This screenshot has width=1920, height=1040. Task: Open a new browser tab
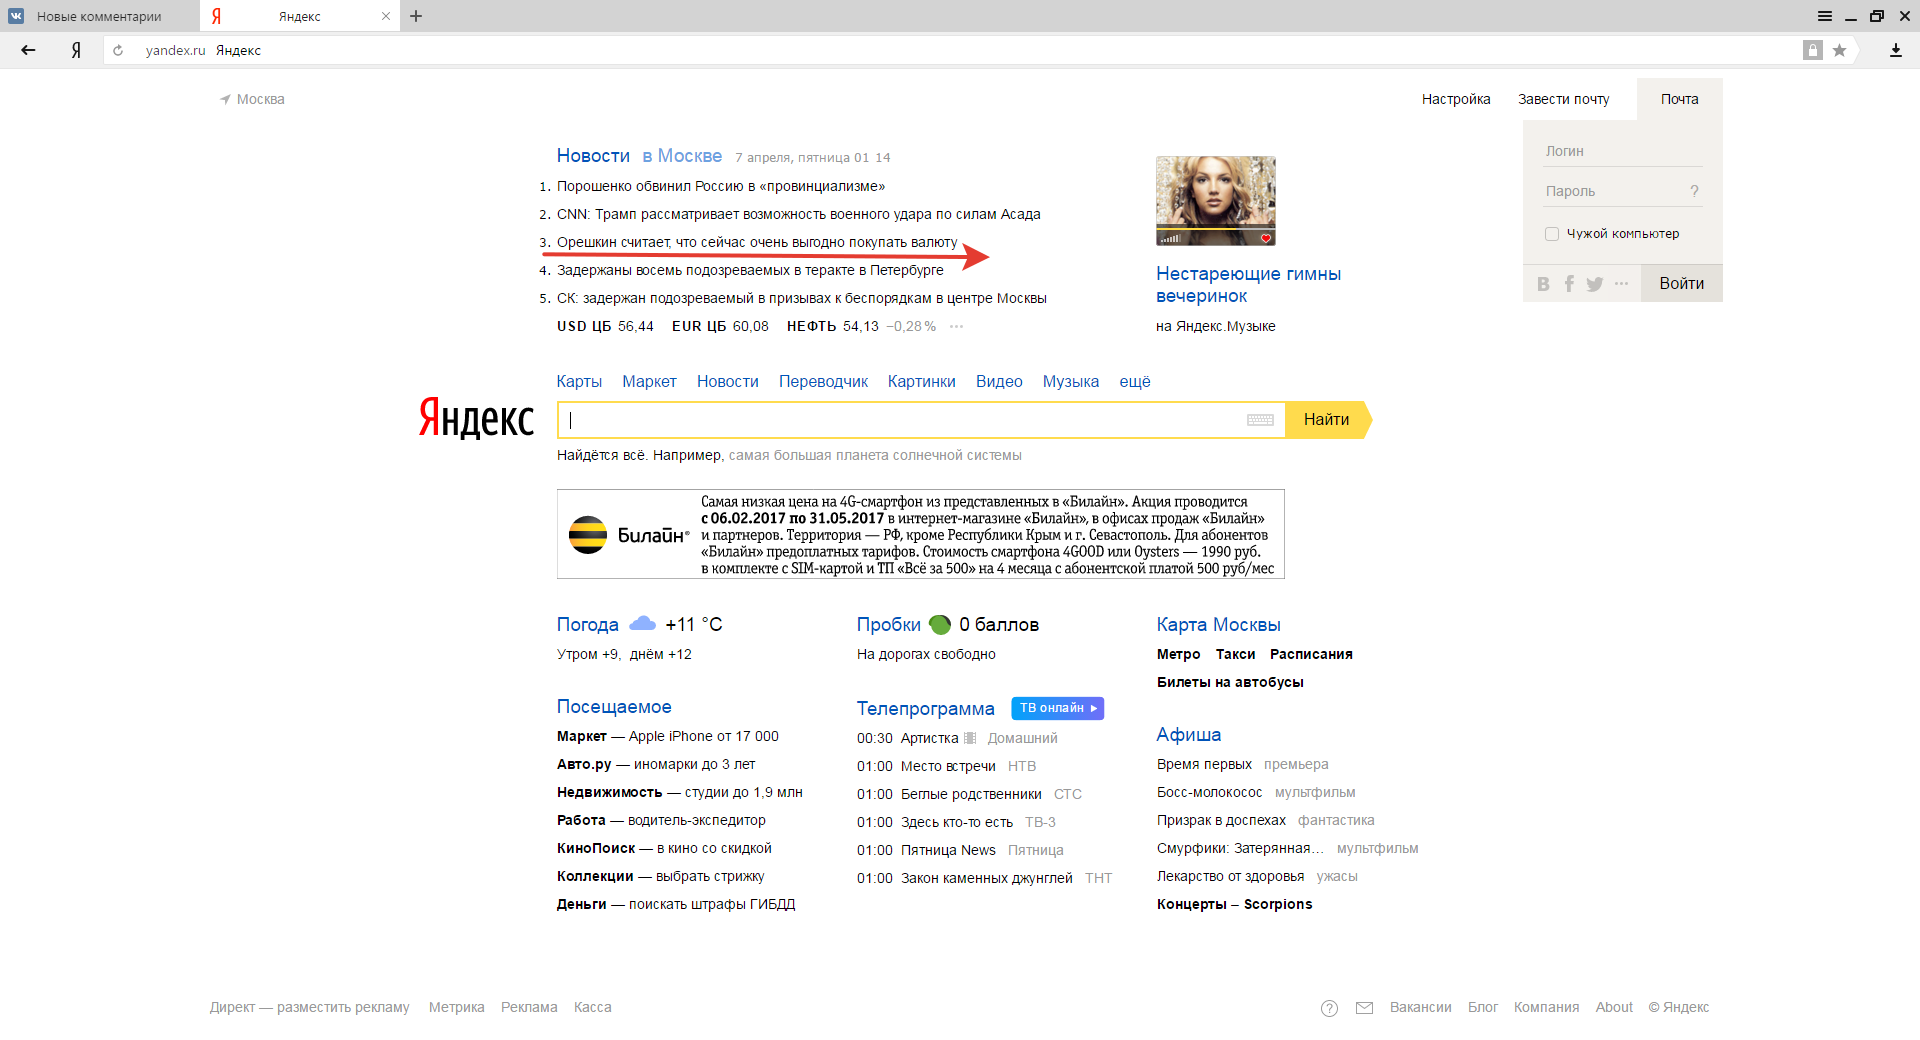click(x=416, y=16)
